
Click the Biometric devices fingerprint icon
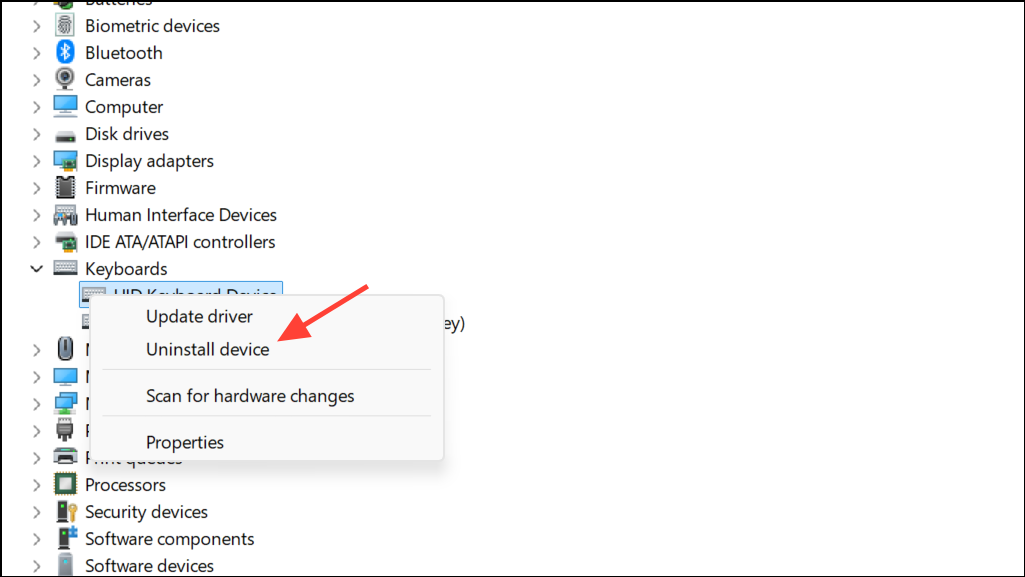coord(65,26)
